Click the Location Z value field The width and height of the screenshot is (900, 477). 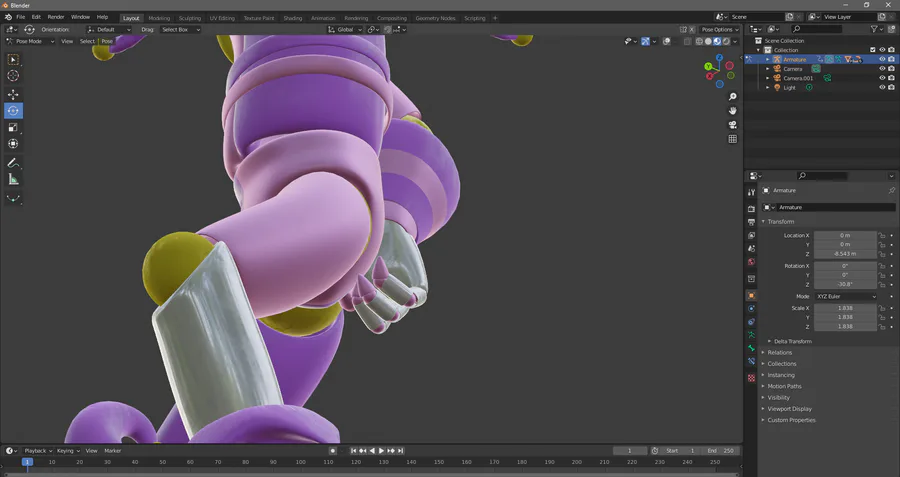pyautogui.click(x=845, y=254)
